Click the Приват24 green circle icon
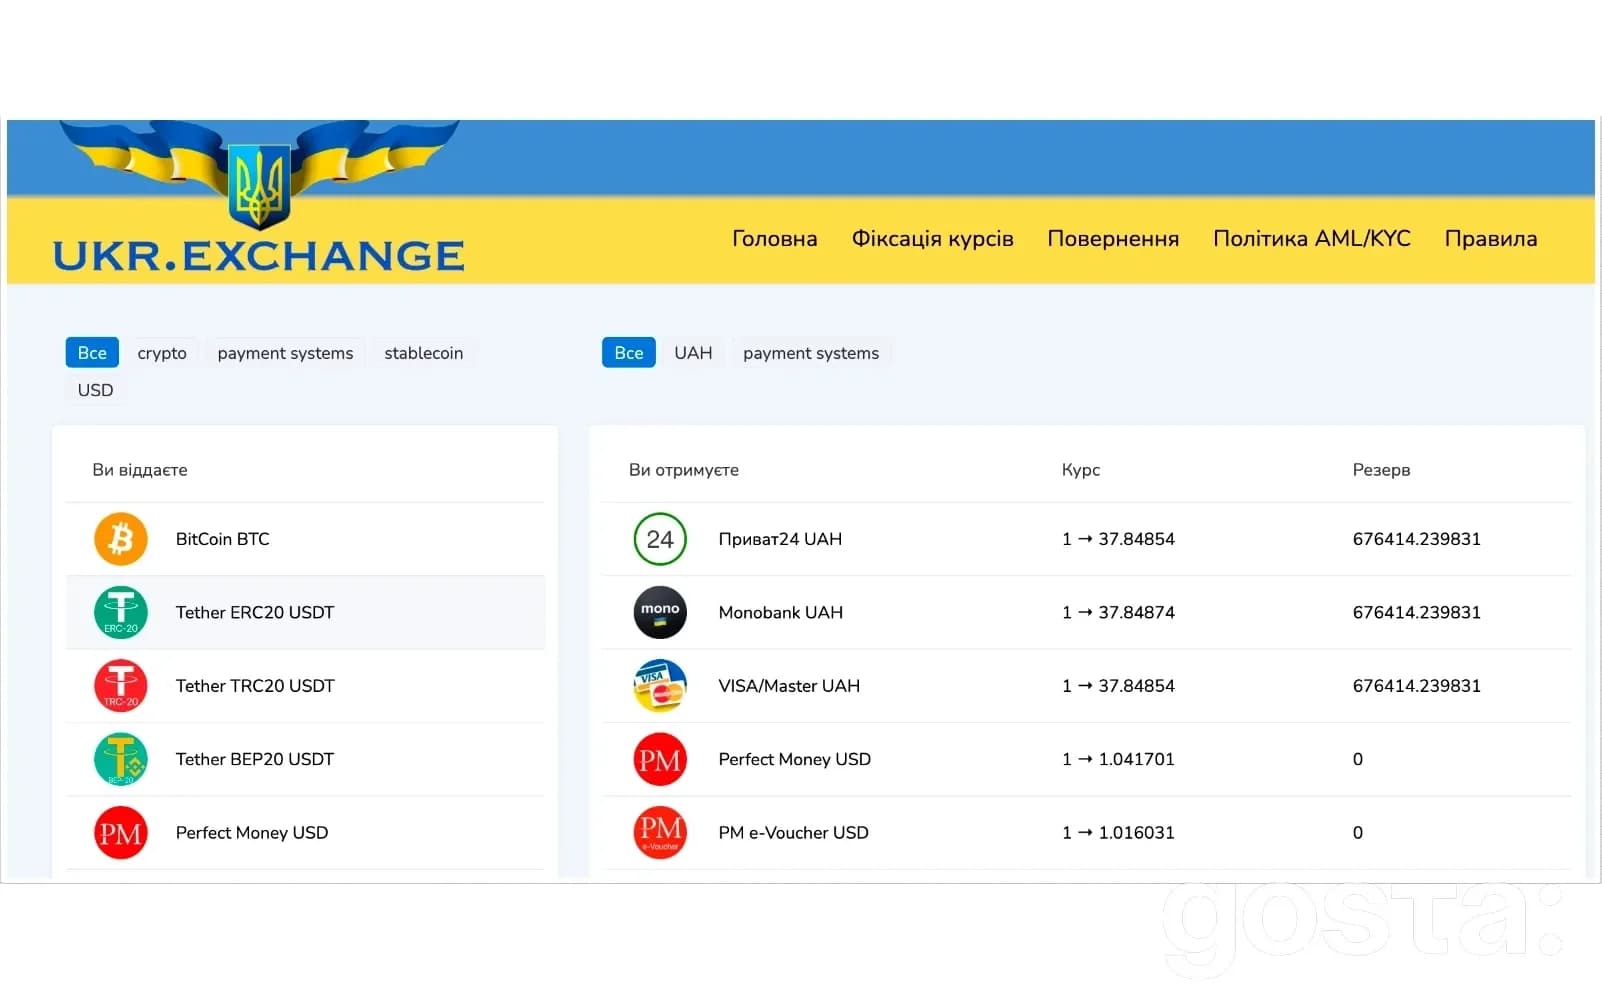This screenshot has width=1602, height=1000. (660, 539)
